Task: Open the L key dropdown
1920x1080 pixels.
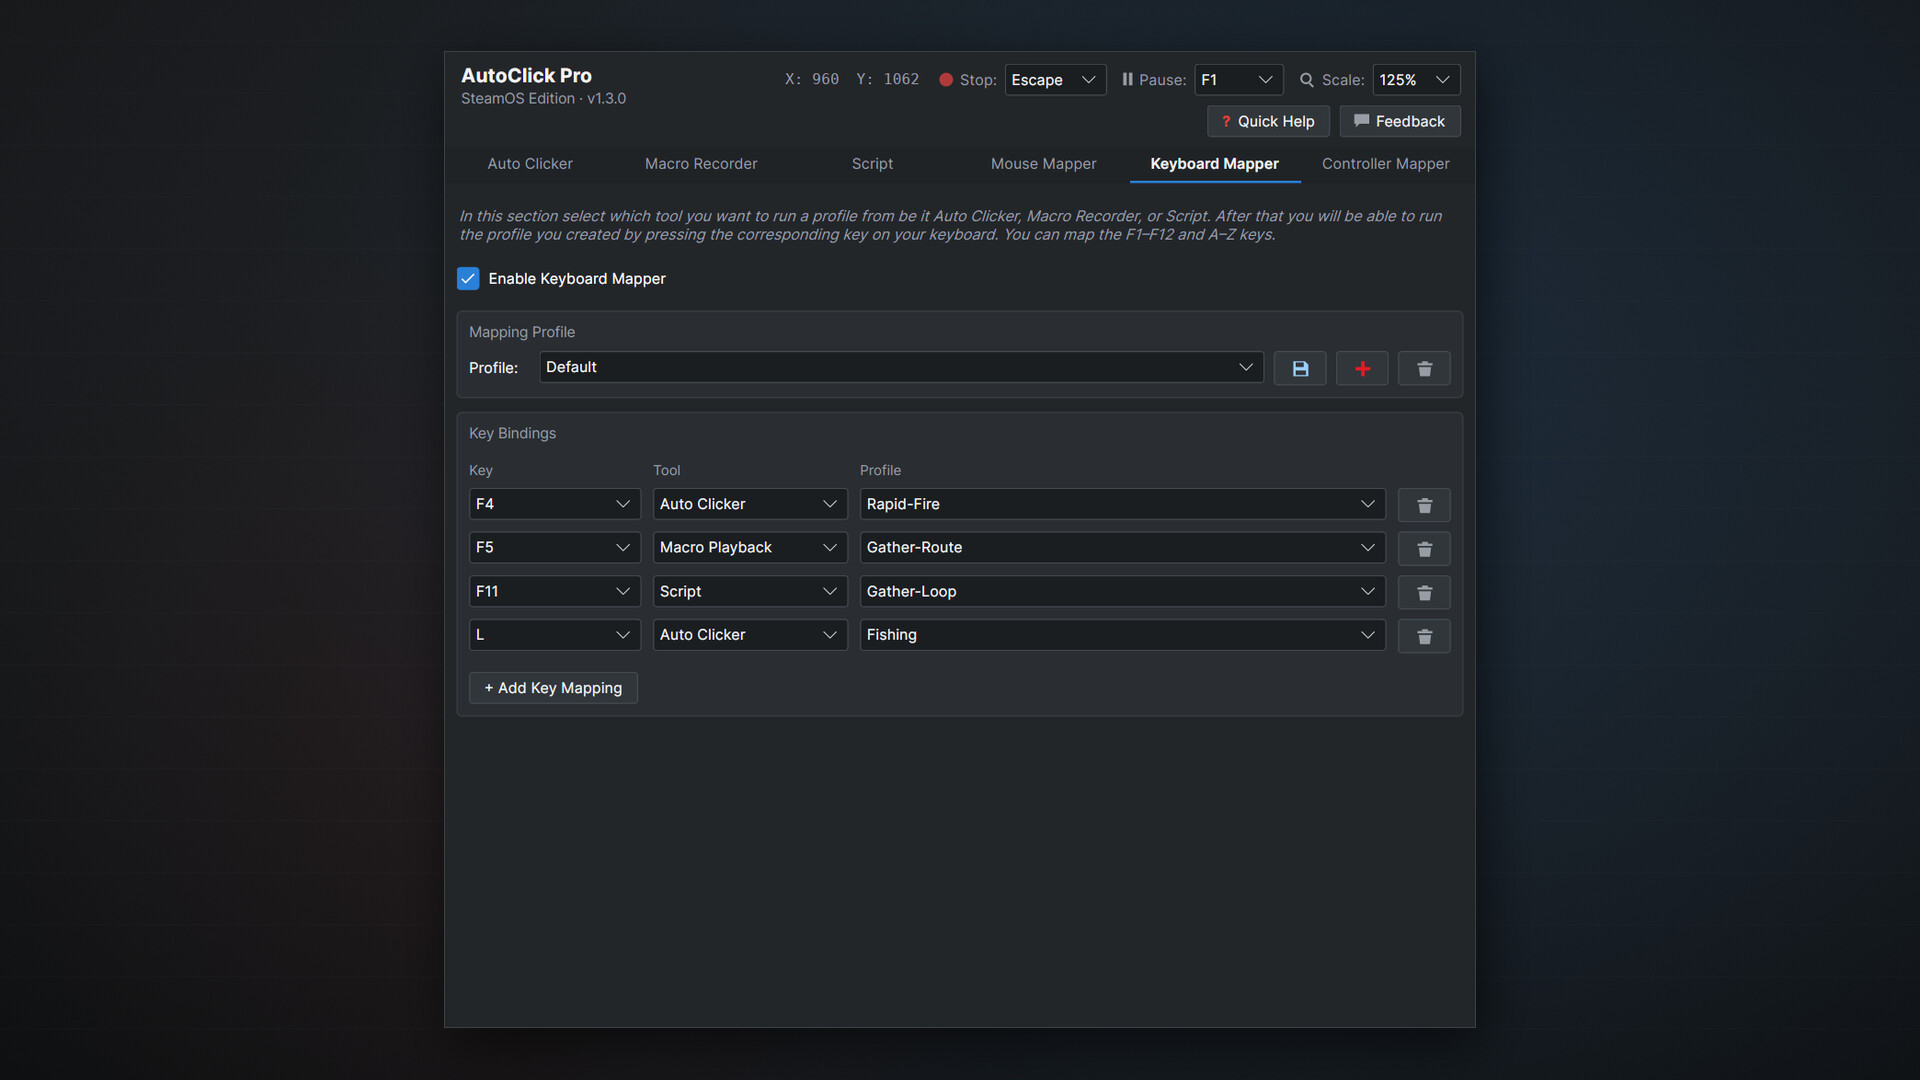Action: pyautogui.click(x=555, y=635)
